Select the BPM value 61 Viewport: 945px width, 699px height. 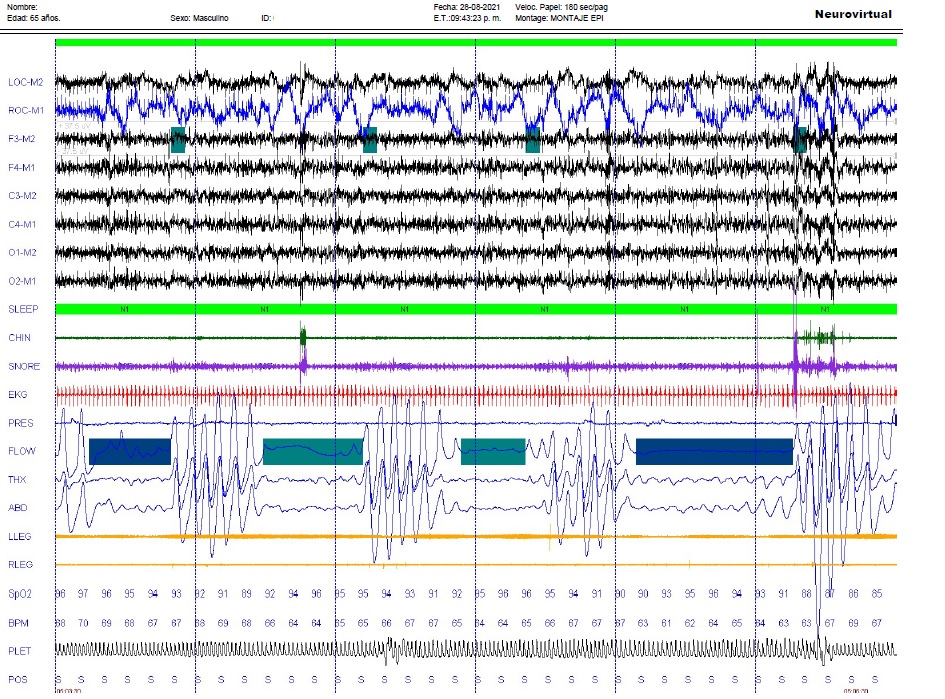666,623
